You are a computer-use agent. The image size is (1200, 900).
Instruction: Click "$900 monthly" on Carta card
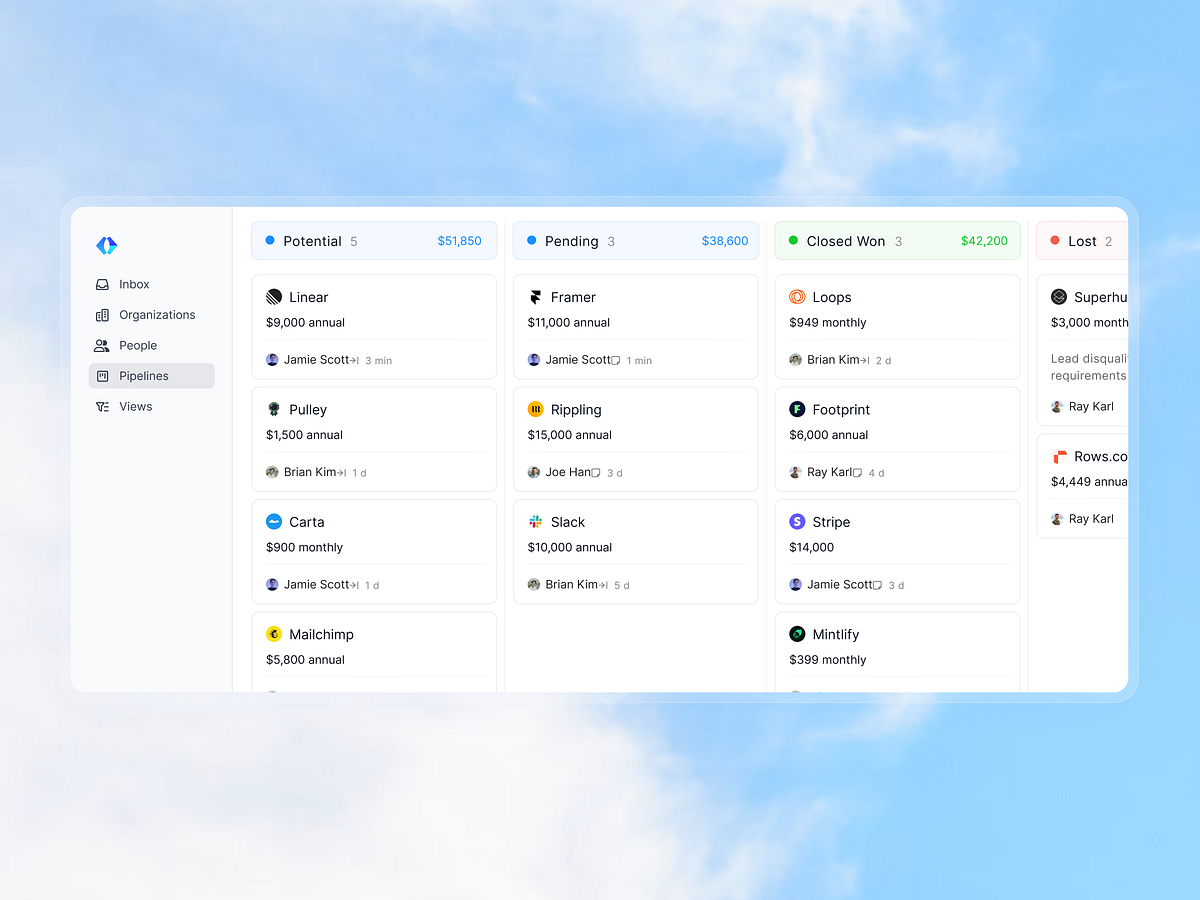[305, 548]
